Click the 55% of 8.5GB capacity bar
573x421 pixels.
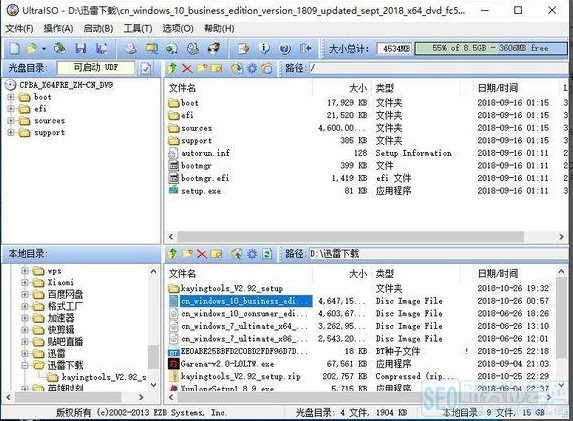point(490,48)
